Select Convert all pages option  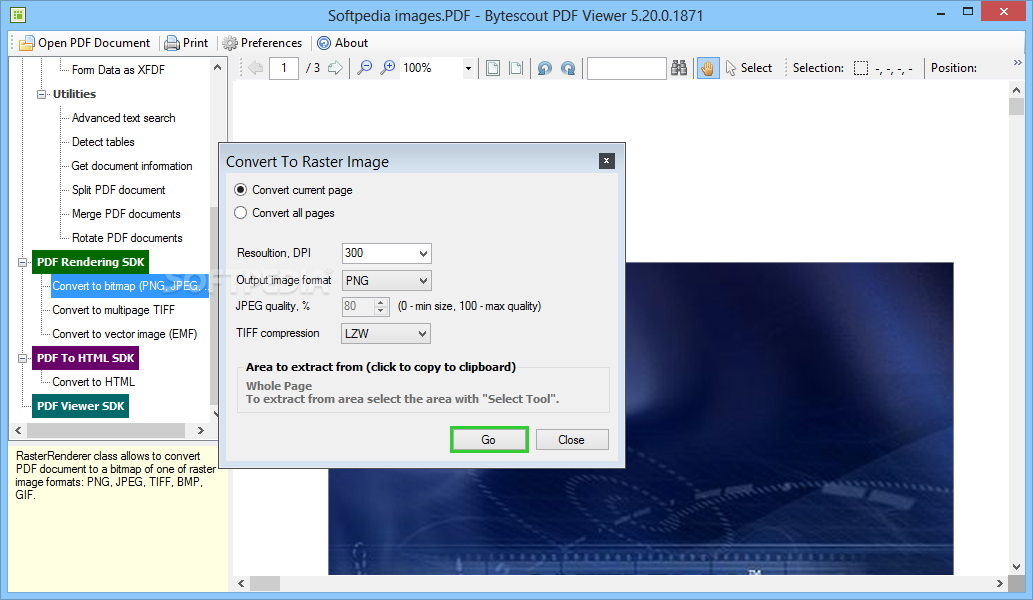285,213
